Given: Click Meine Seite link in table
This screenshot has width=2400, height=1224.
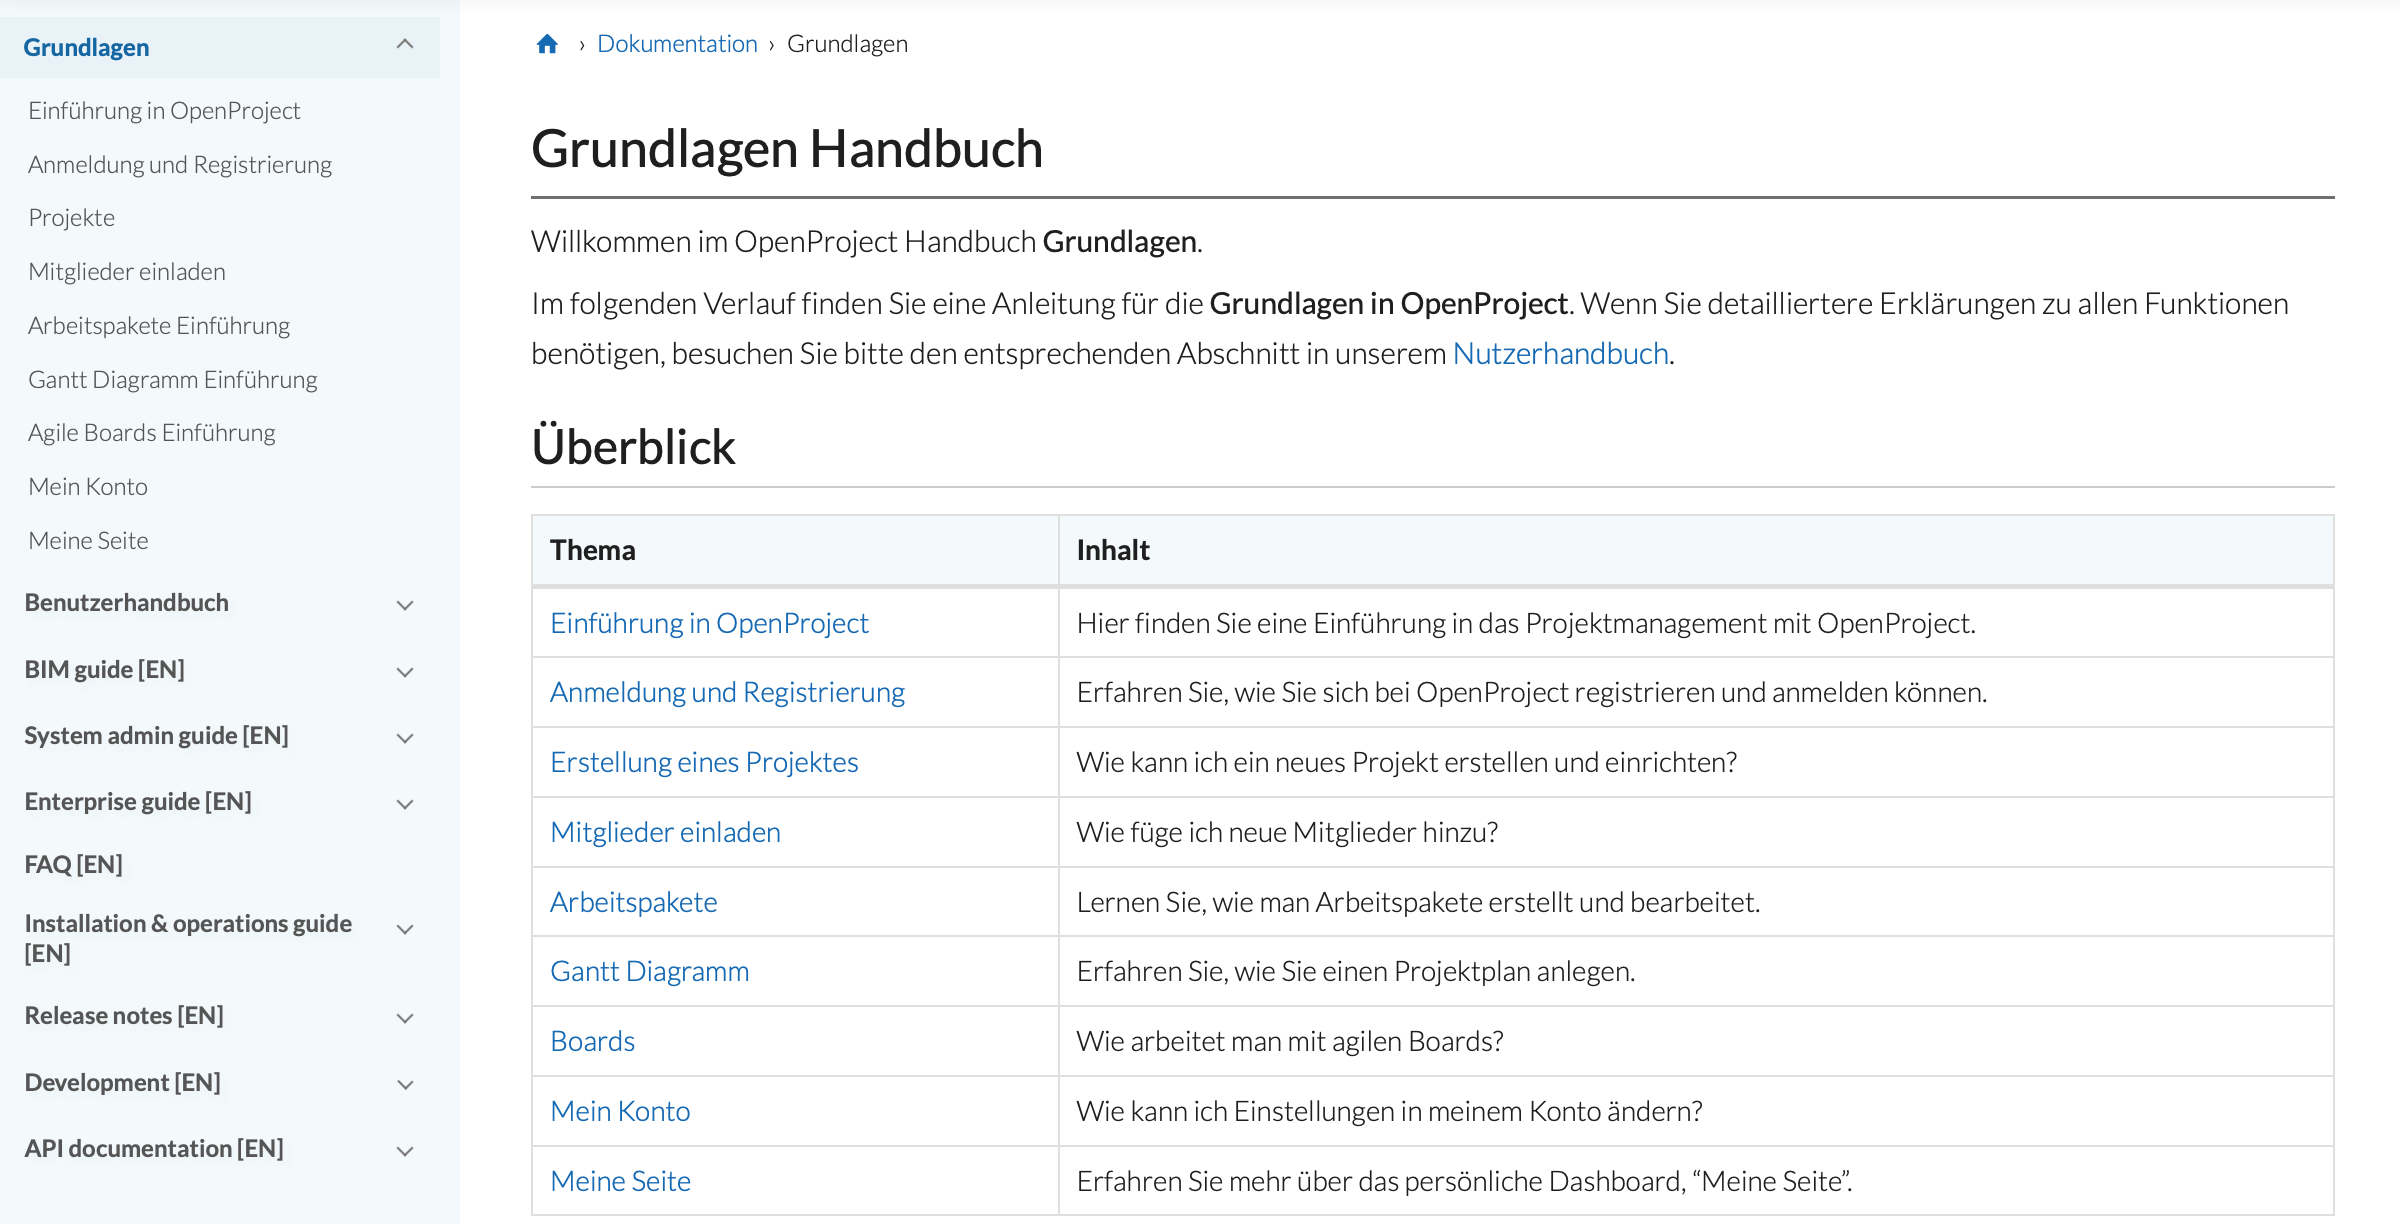Looking at the screenshot, I should [620, 1181].
